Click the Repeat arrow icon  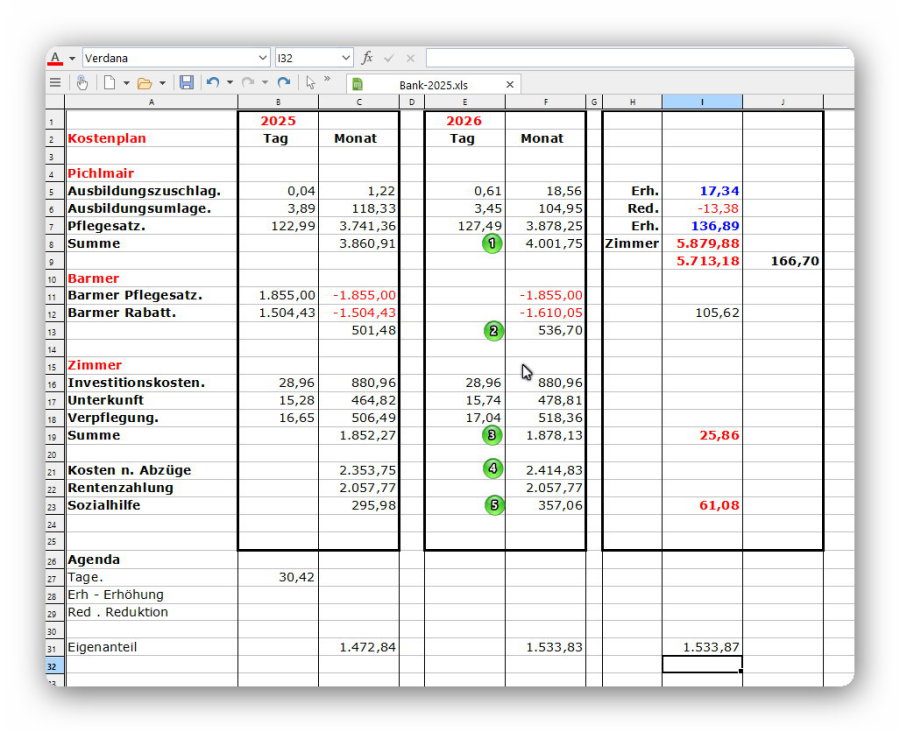[x=284, y=83]
